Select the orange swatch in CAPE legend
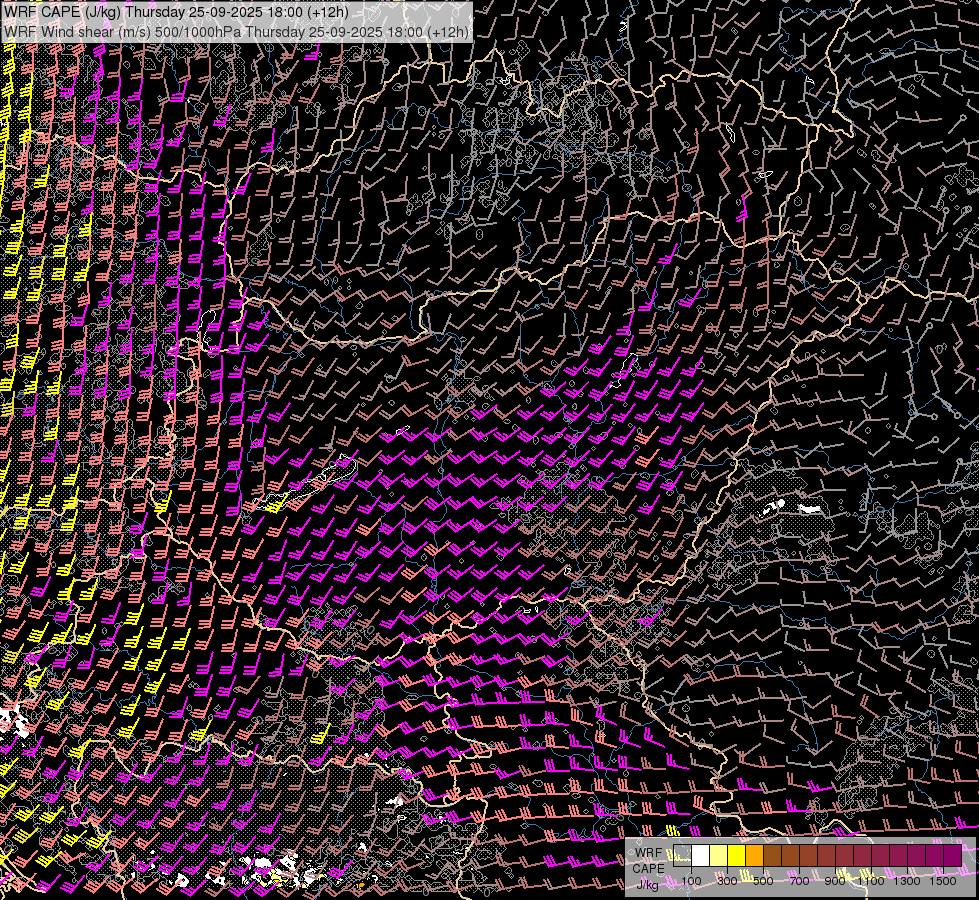This screenshot has width=979, height=900. (x=754, y=855)
